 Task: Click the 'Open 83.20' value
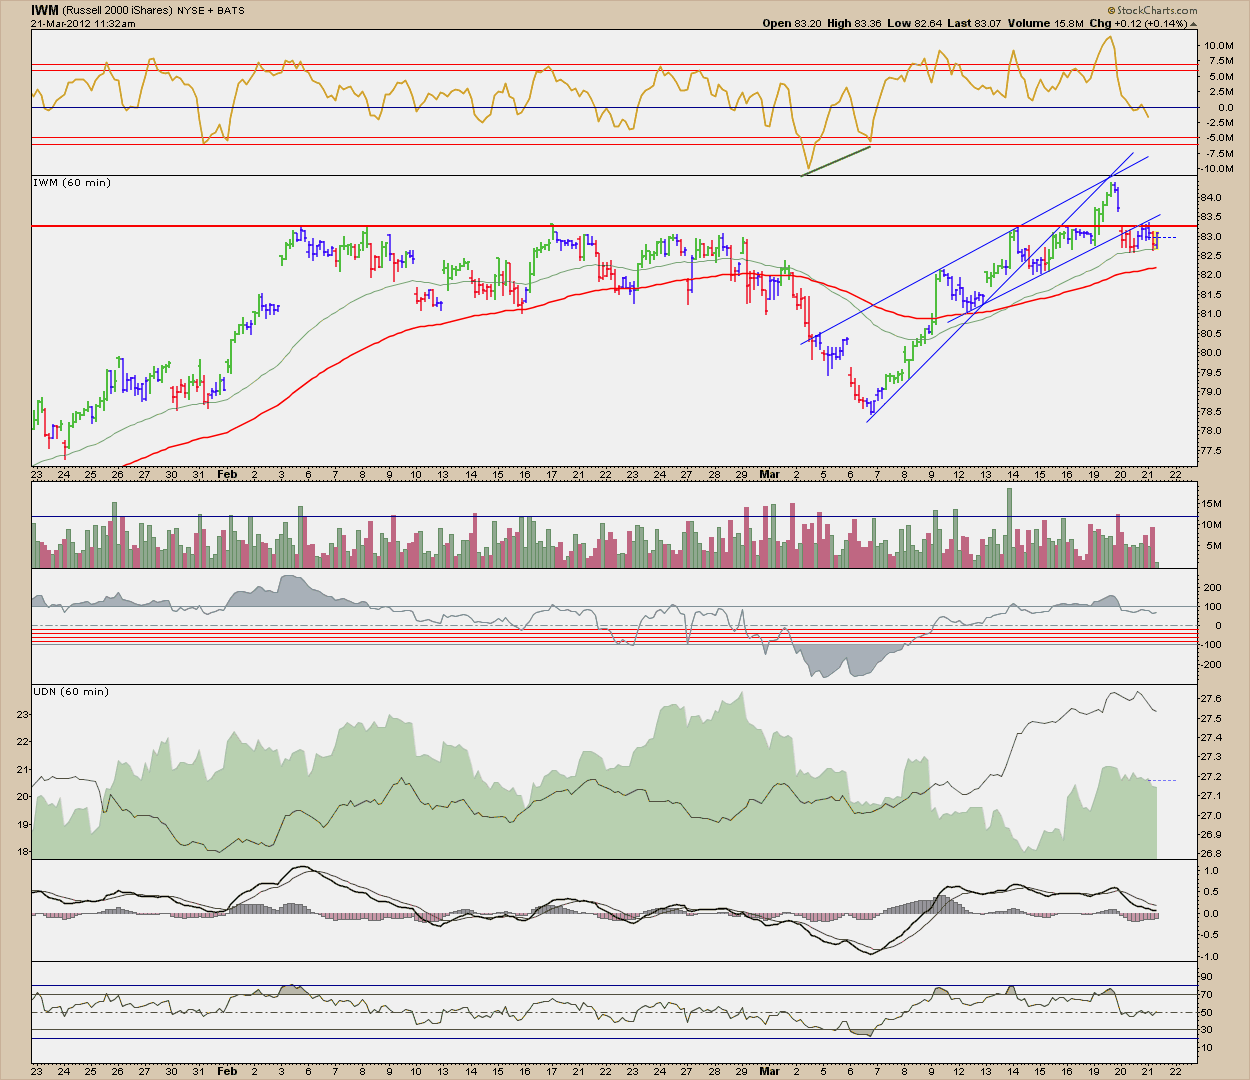[792, 23]
